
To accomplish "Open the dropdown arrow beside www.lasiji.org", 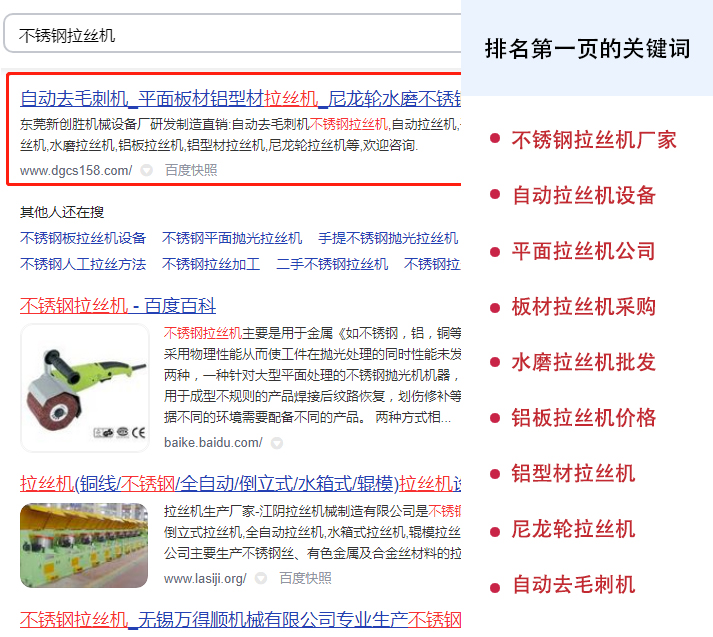I will 261,578.
